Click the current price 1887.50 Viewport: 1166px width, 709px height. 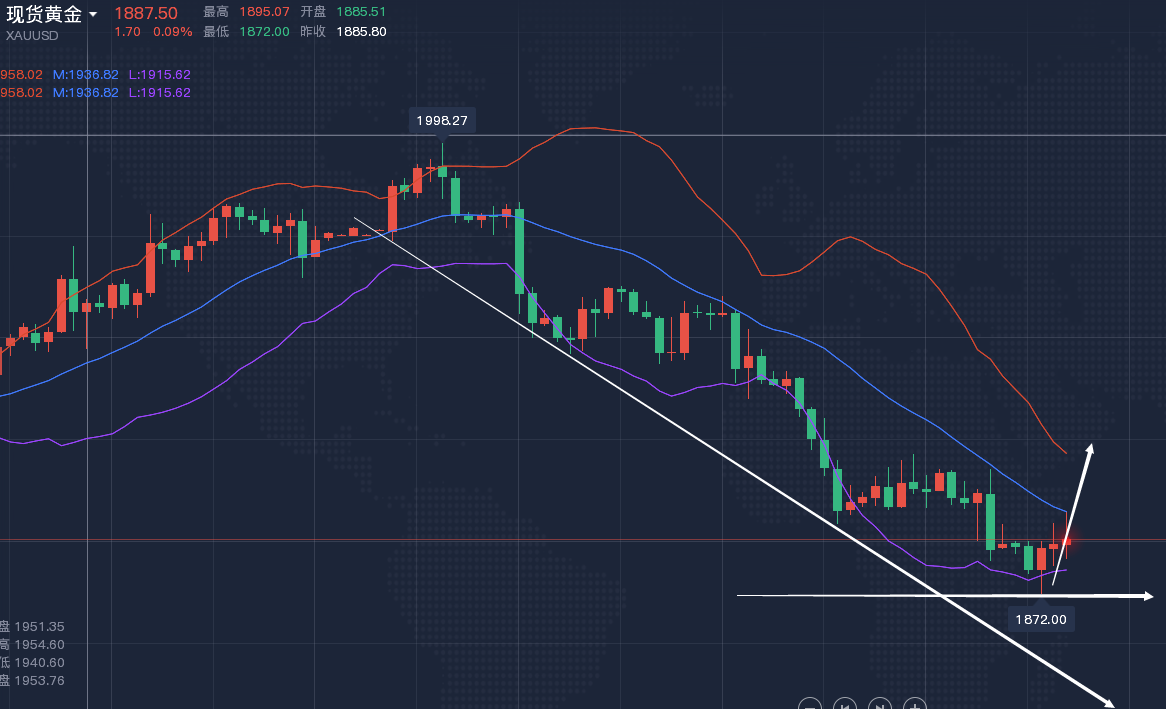point(145,13)
